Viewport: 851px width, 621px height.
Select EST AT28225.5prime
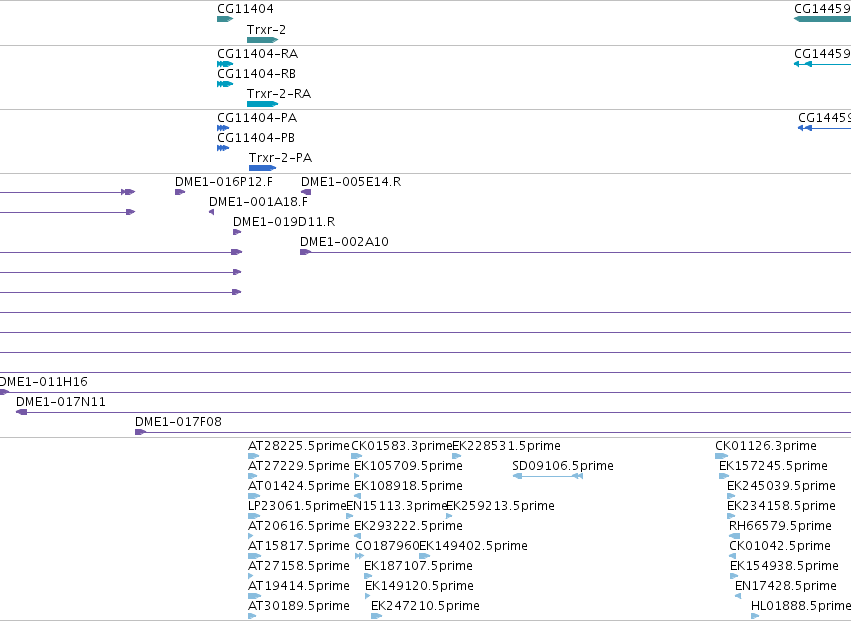coord(299,446)
